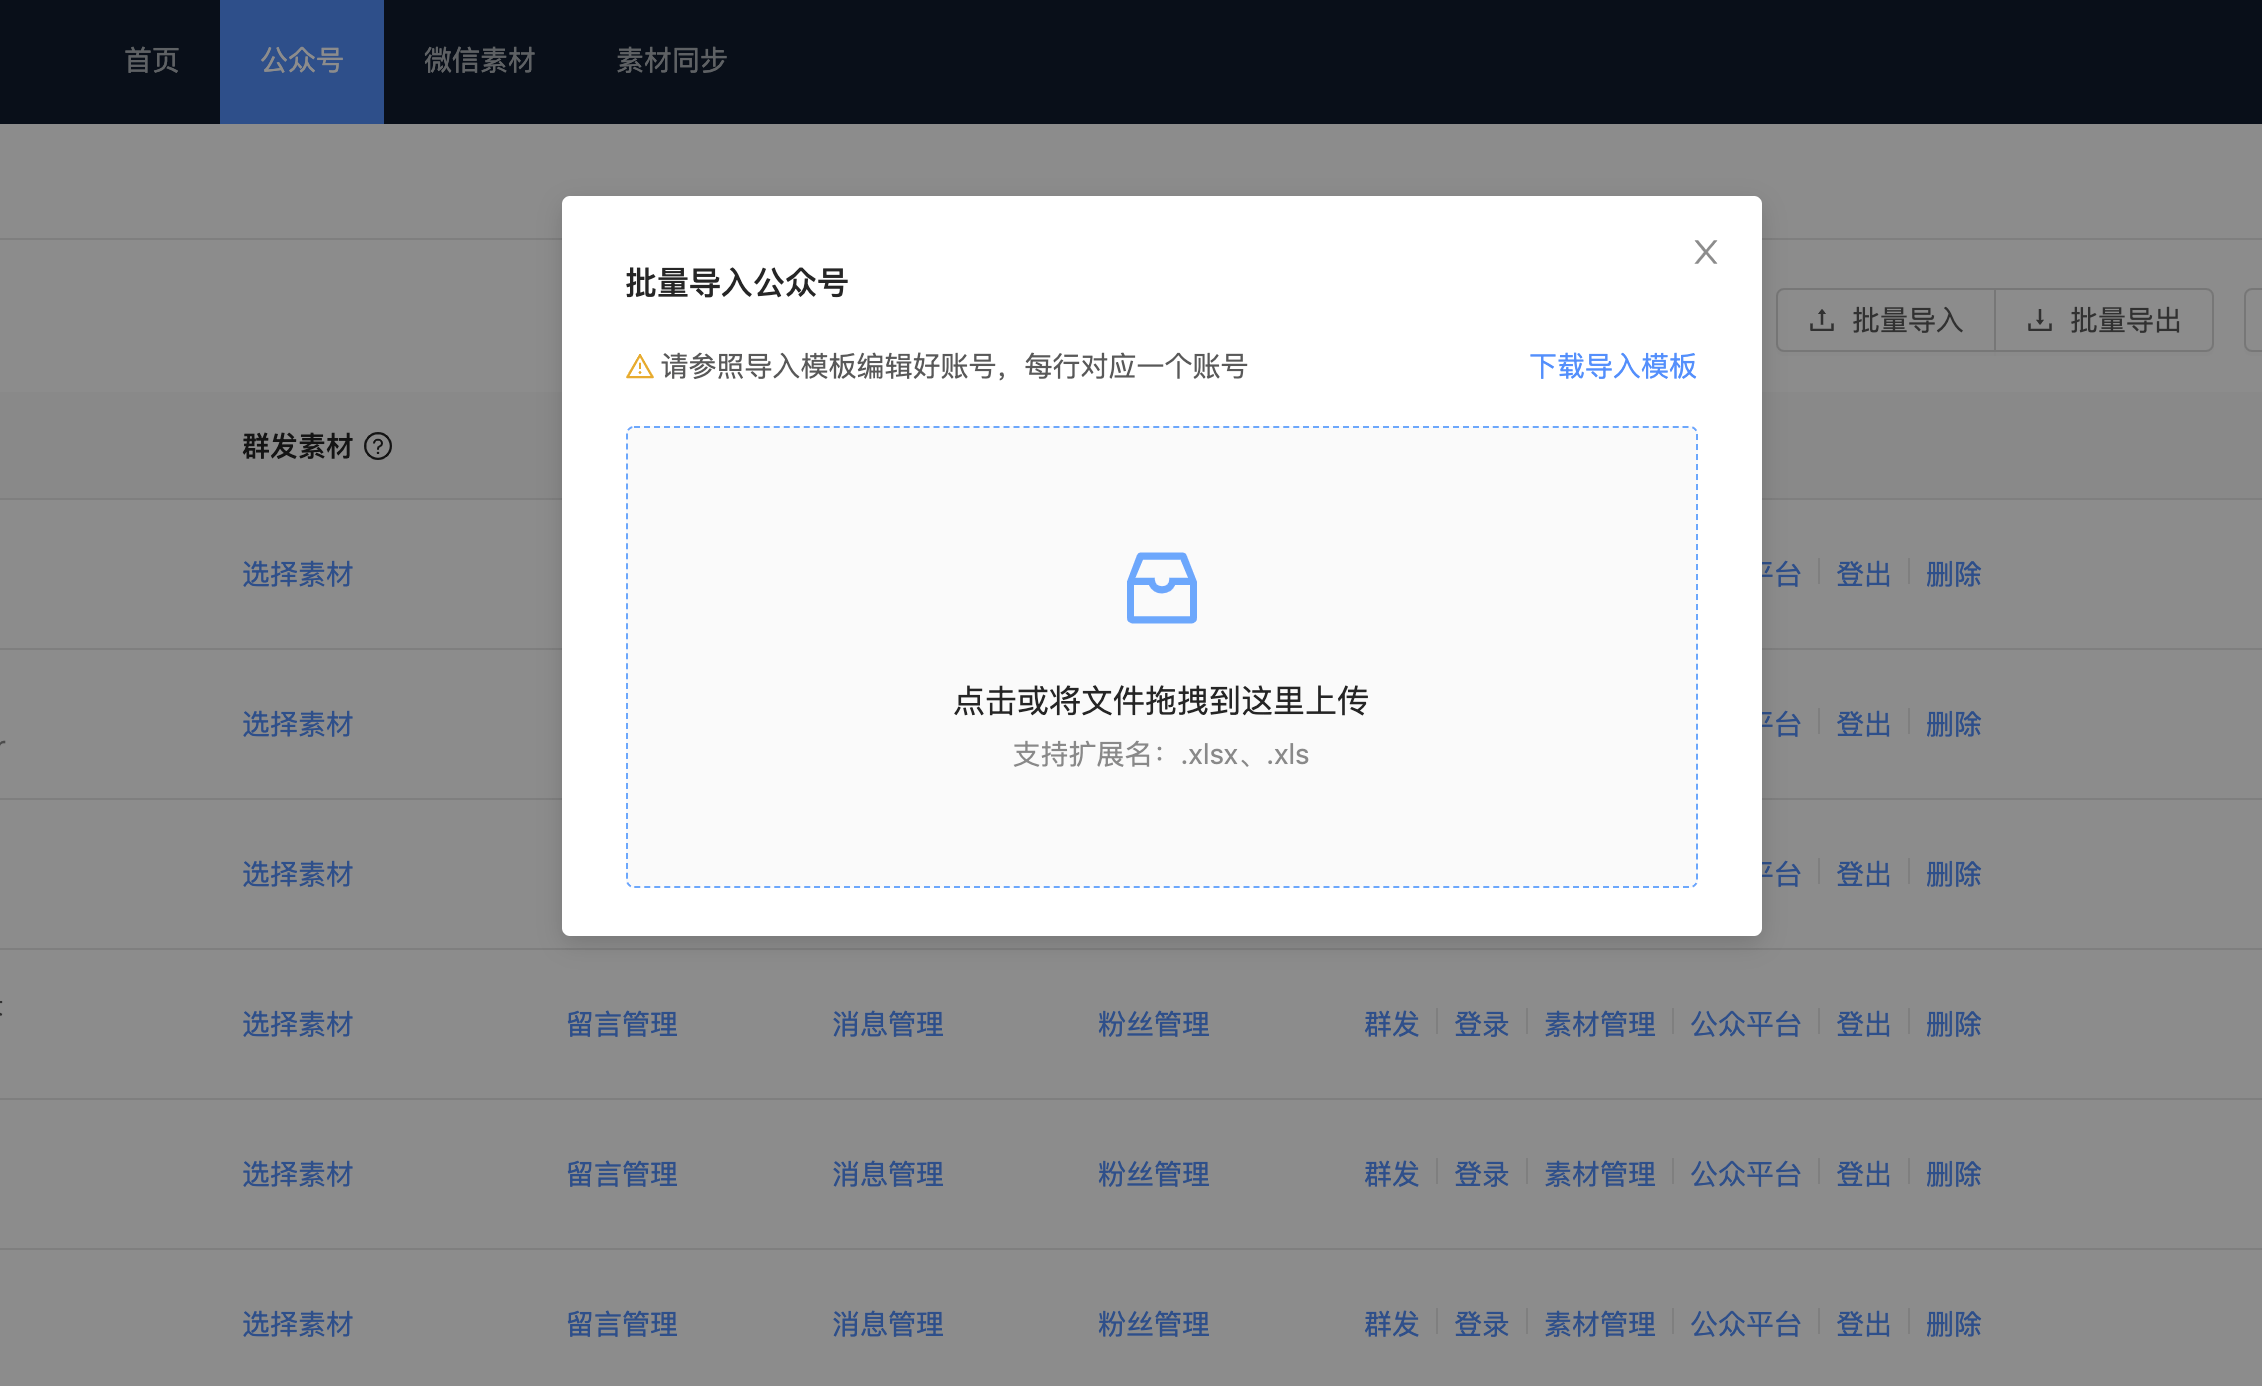Click the blue inbox upload icon in dialog
Viewport: 2262px width, 1386px height.
click(1161, 587)
